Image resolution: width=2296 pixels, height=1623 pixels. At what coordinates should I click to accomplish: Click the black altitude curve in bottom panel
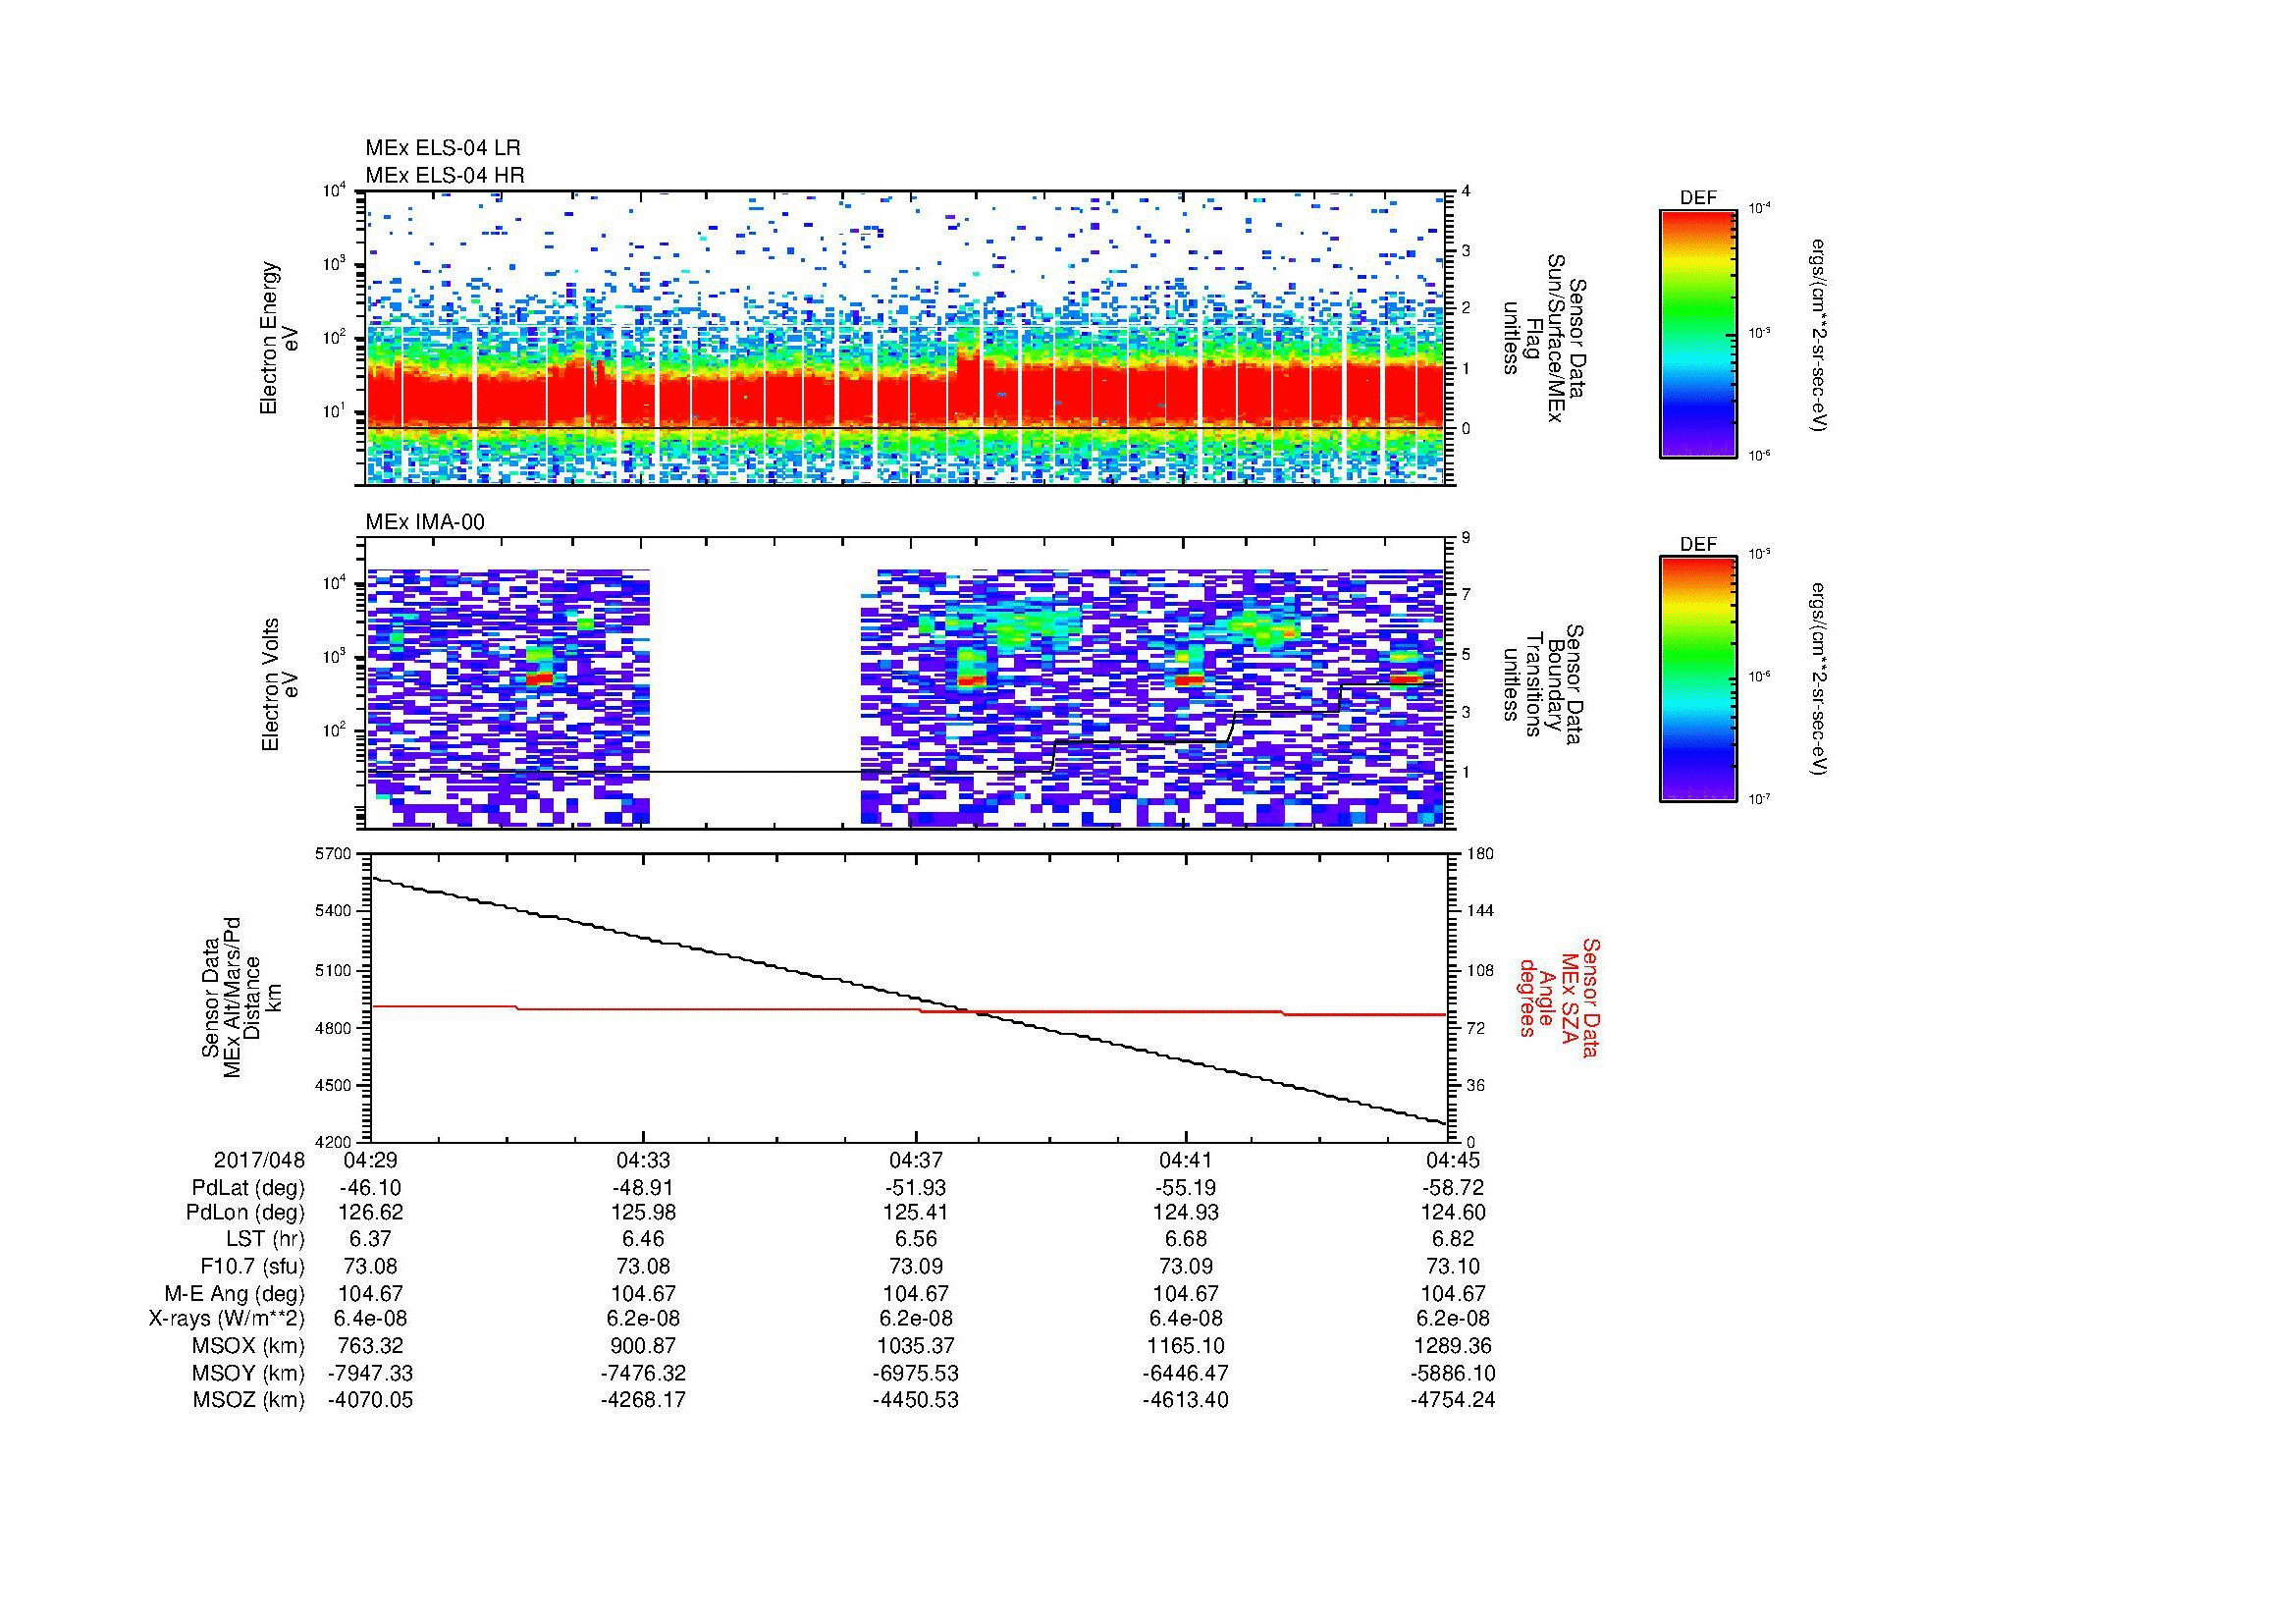908,994
